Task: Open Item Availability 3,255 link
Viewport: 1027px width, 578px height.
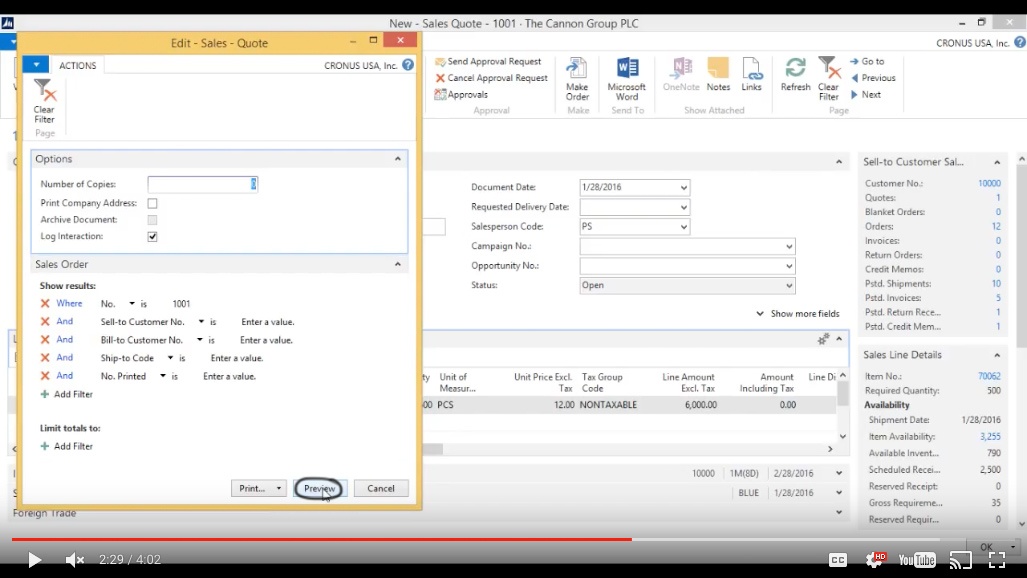Action: coord(990,436)
